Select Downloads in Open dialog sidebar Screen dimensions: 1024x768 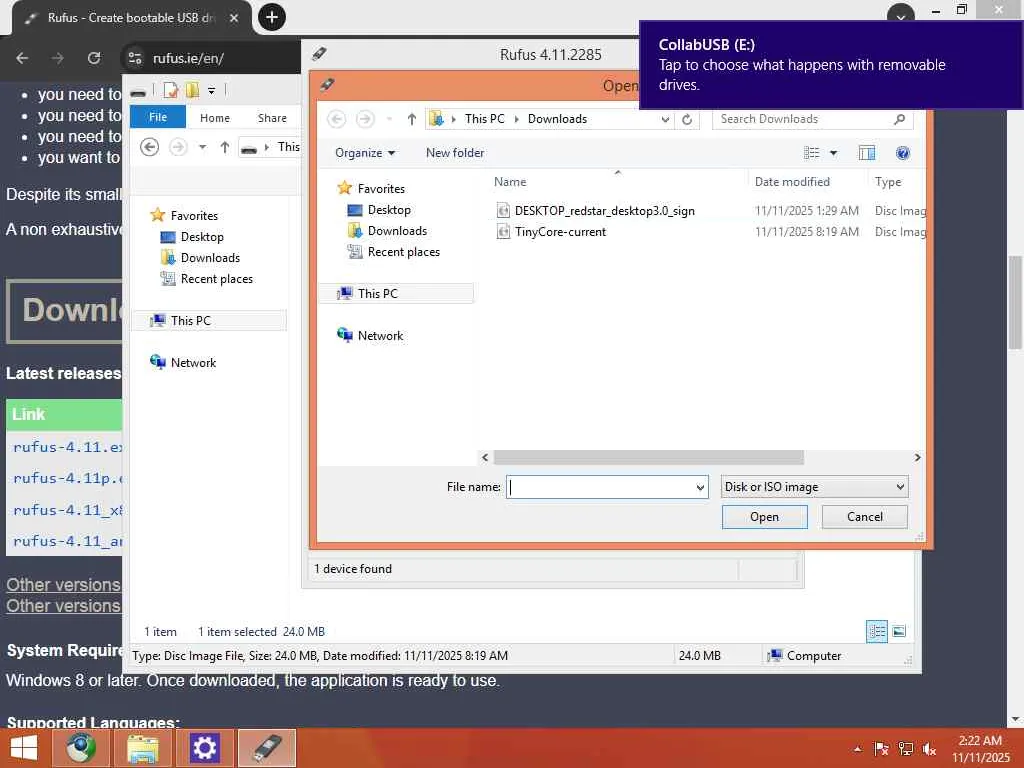tap(397, 231)
